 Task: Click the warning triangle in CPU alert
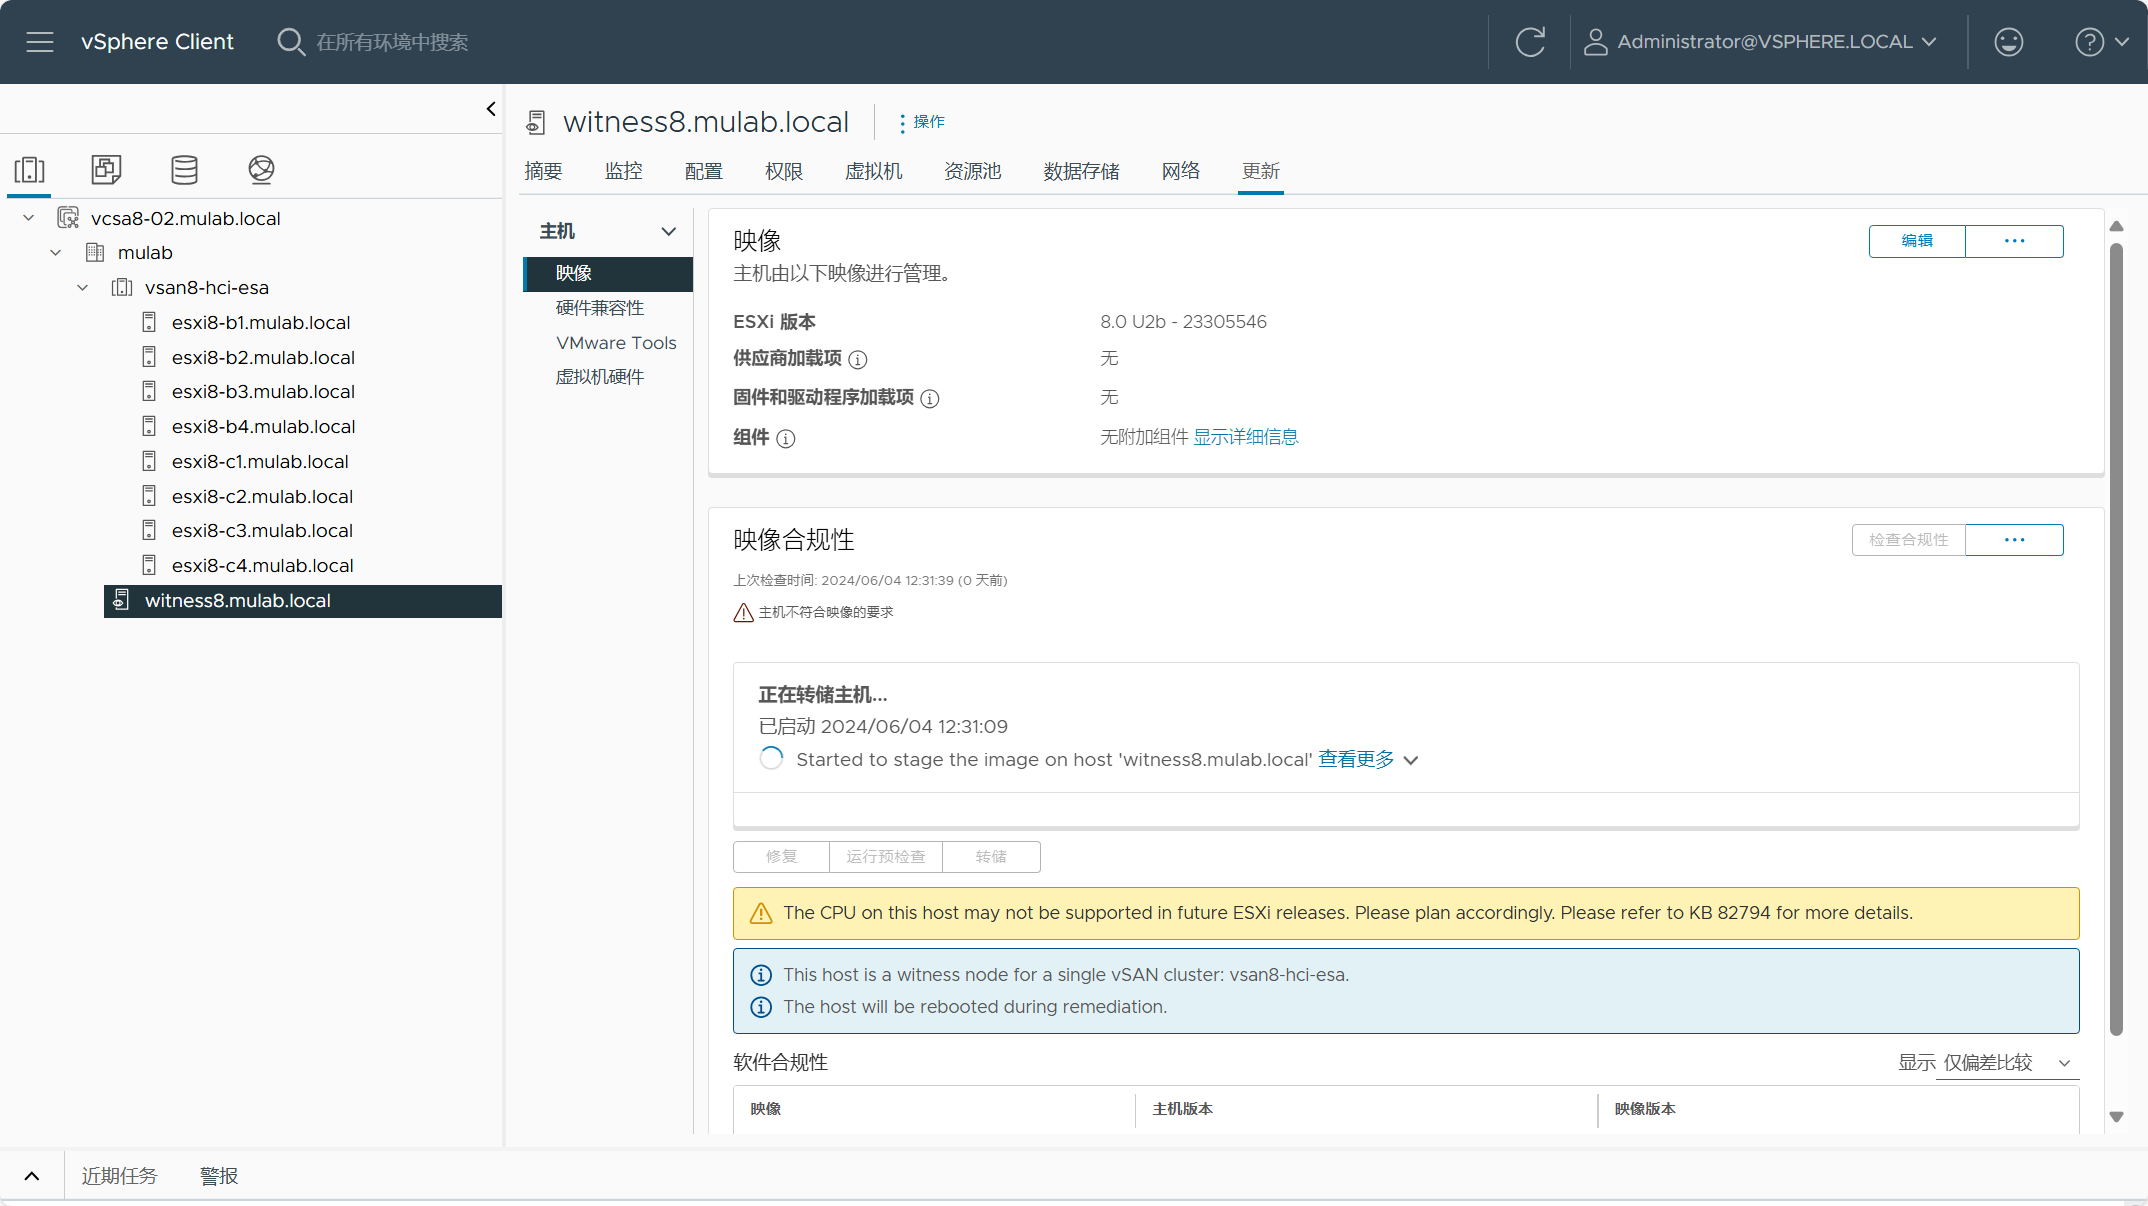(x=761, y=913)
